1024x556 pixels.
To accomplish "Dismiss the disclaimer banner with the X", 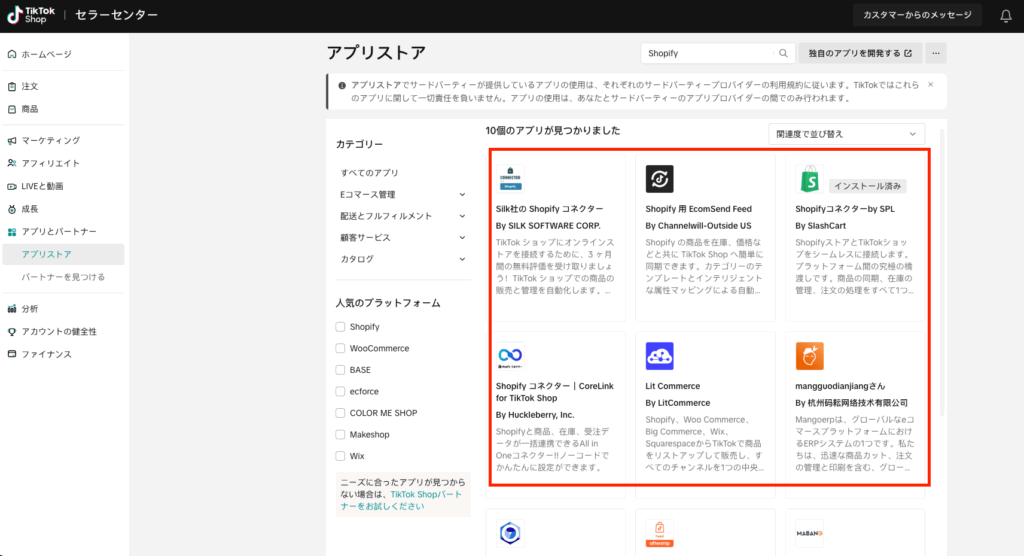I will click(x=931, y=85).
